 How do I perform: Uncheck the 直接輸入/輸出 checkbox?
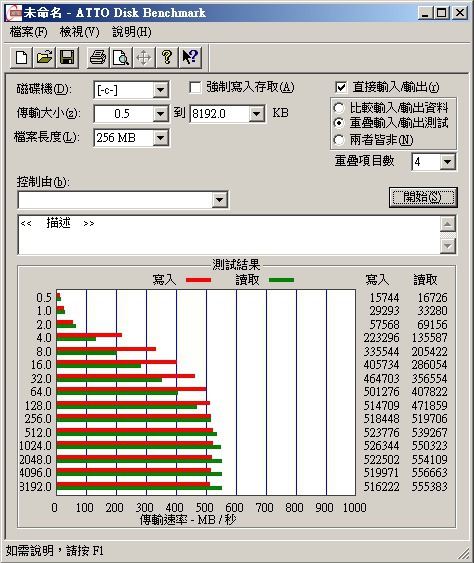(x=341, y=87)
